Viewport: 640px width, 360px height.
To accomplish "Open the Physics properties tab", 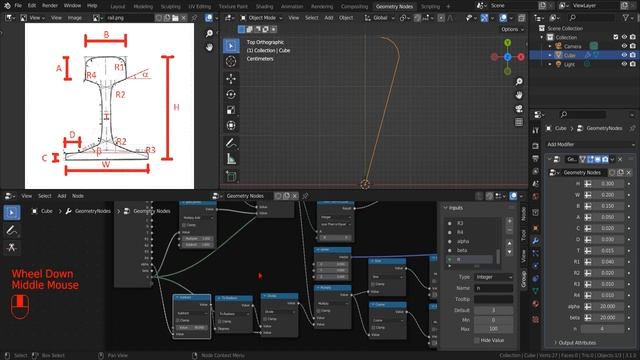I will pyautogui.click(x=536, y=266).
